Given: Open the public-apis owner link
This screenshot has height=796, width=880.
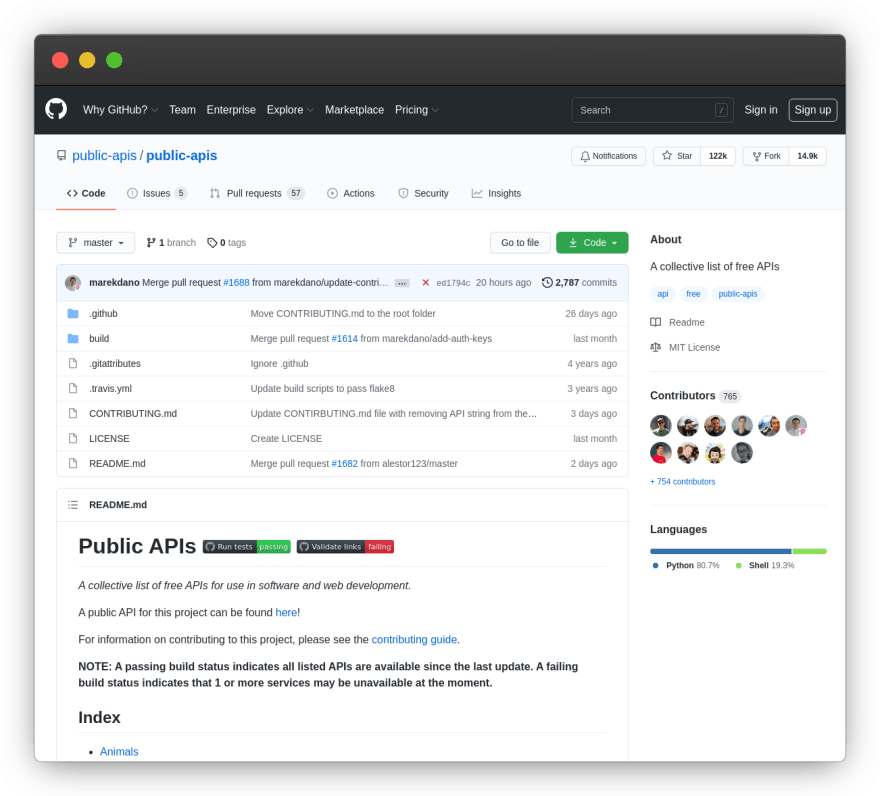Looking at the screenshot, I should (104, 155).
